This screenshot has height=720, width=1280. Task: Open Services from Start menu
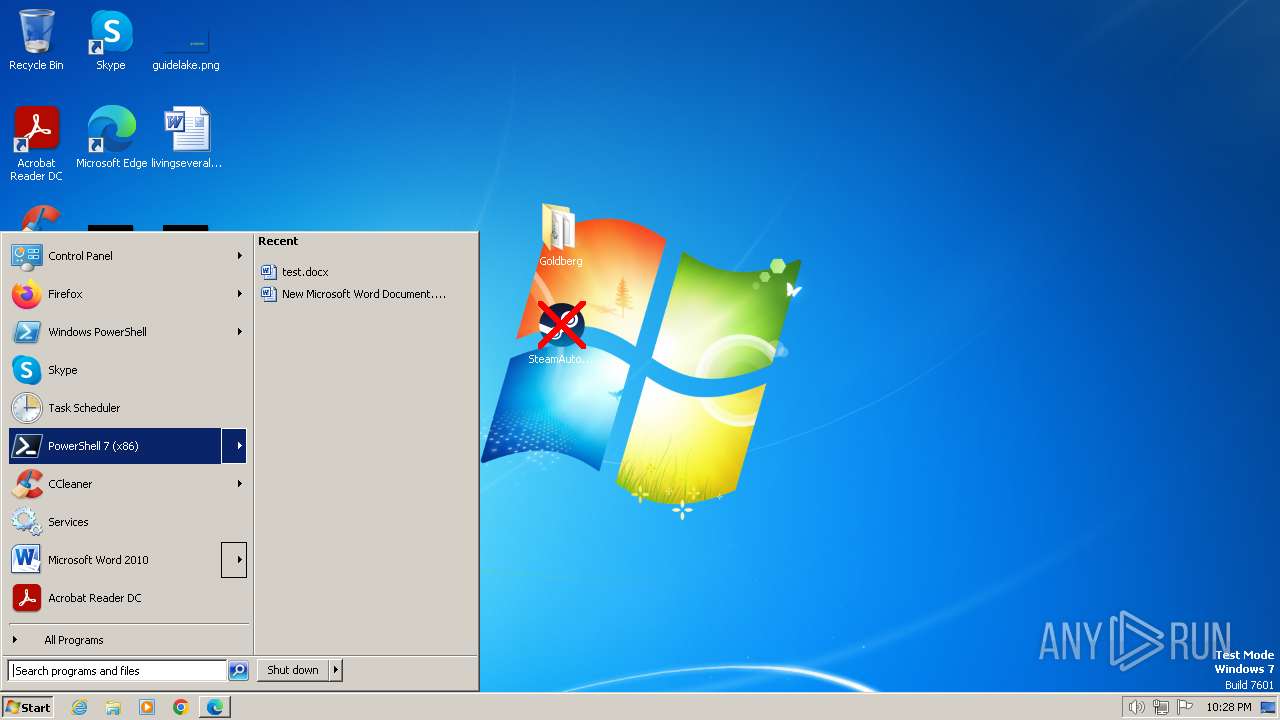pyautogui.click(x=127, y=522)
